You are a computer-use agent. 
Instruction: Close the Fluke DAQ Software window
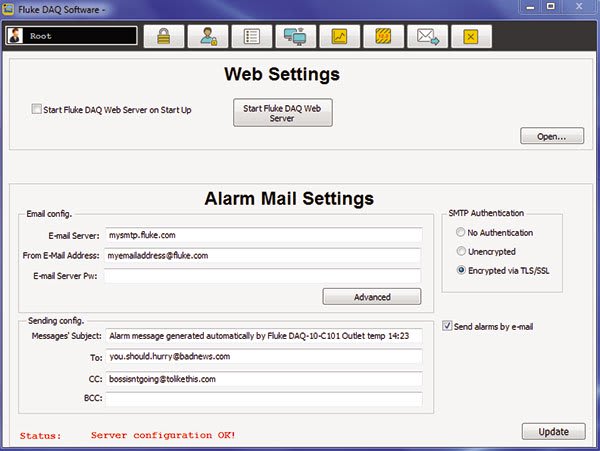pyautogui.click(x=579, y=7)
